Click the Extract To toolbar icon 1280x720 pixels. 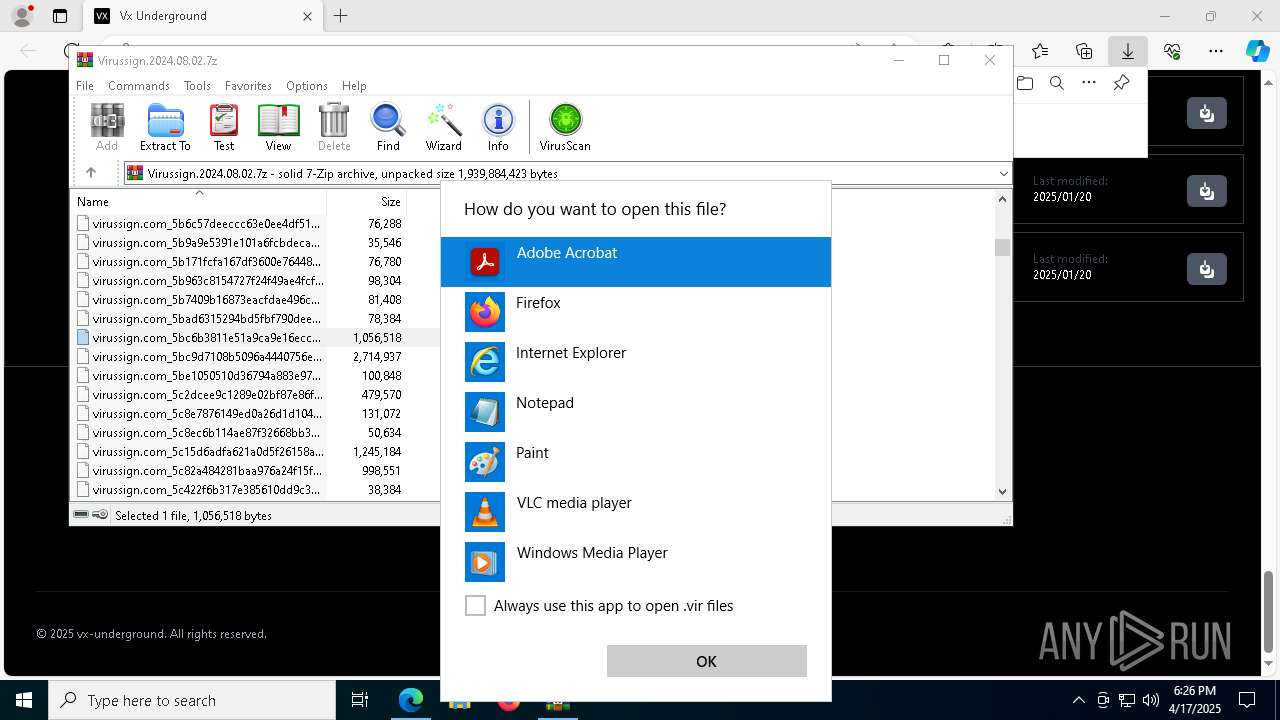(x=165, y=127)
